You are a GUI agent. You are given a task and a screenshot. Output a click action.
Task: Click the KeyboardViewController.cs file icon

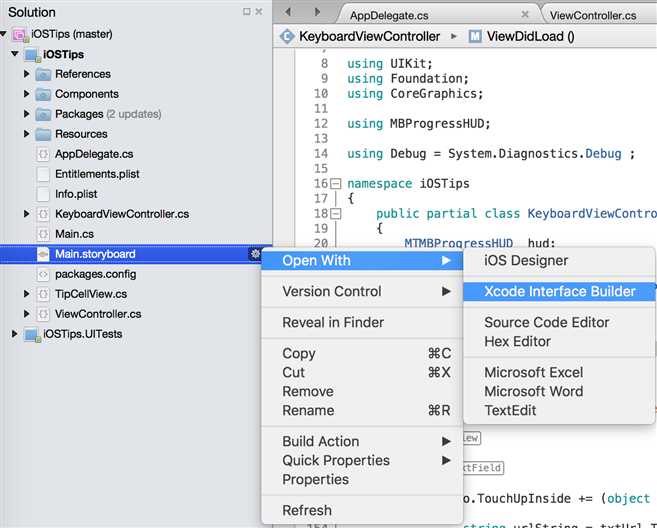point(43,214)
